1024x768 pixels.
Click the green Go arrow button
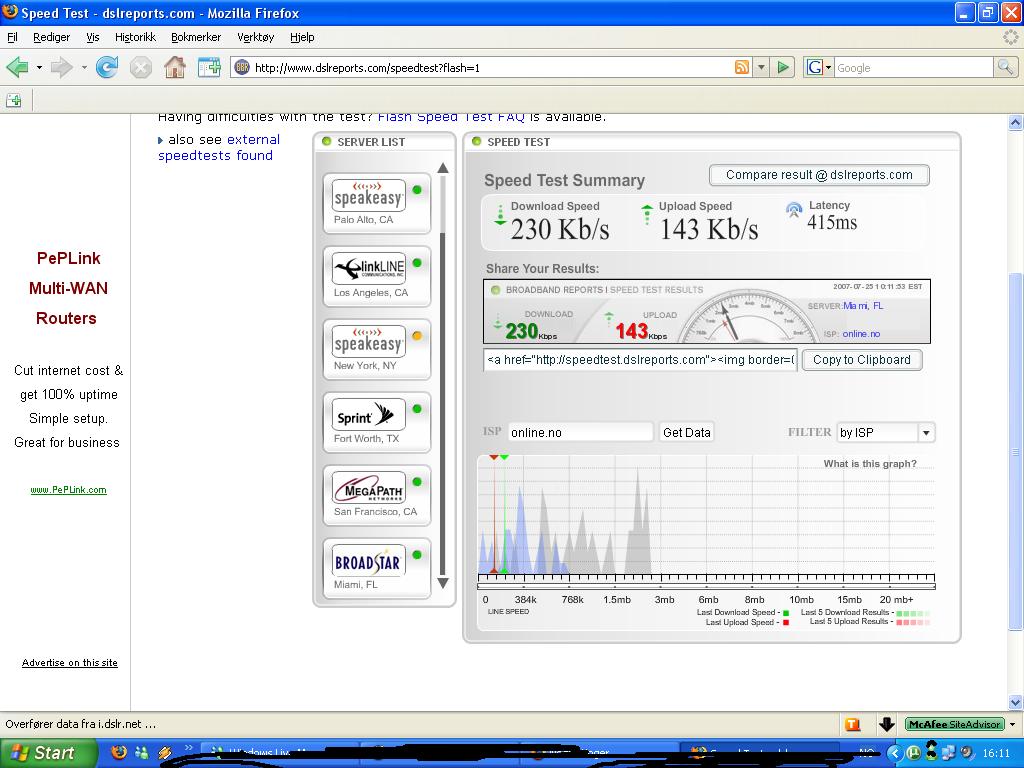(x=783, y=67)
